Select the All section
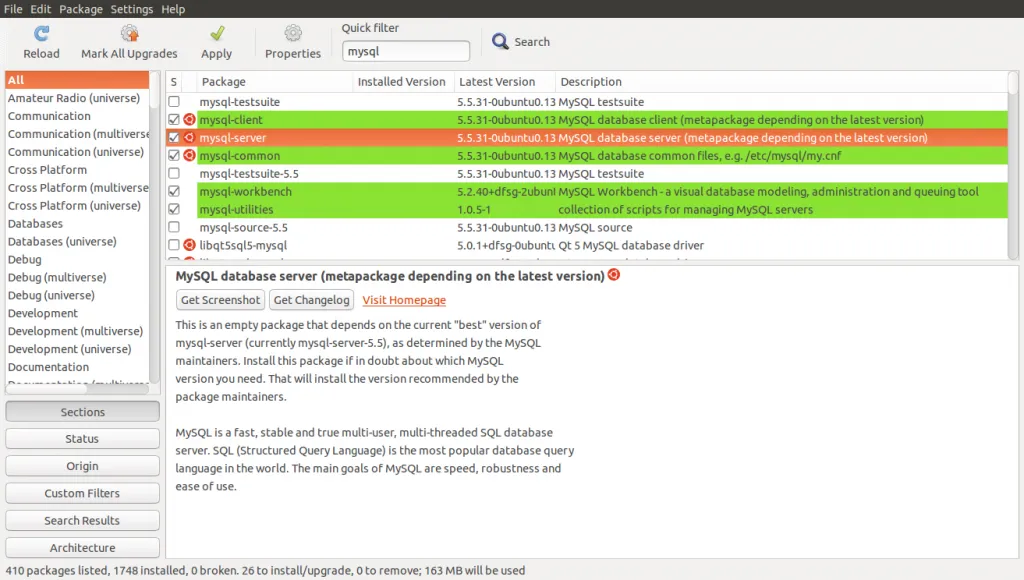 click(78, 80)
